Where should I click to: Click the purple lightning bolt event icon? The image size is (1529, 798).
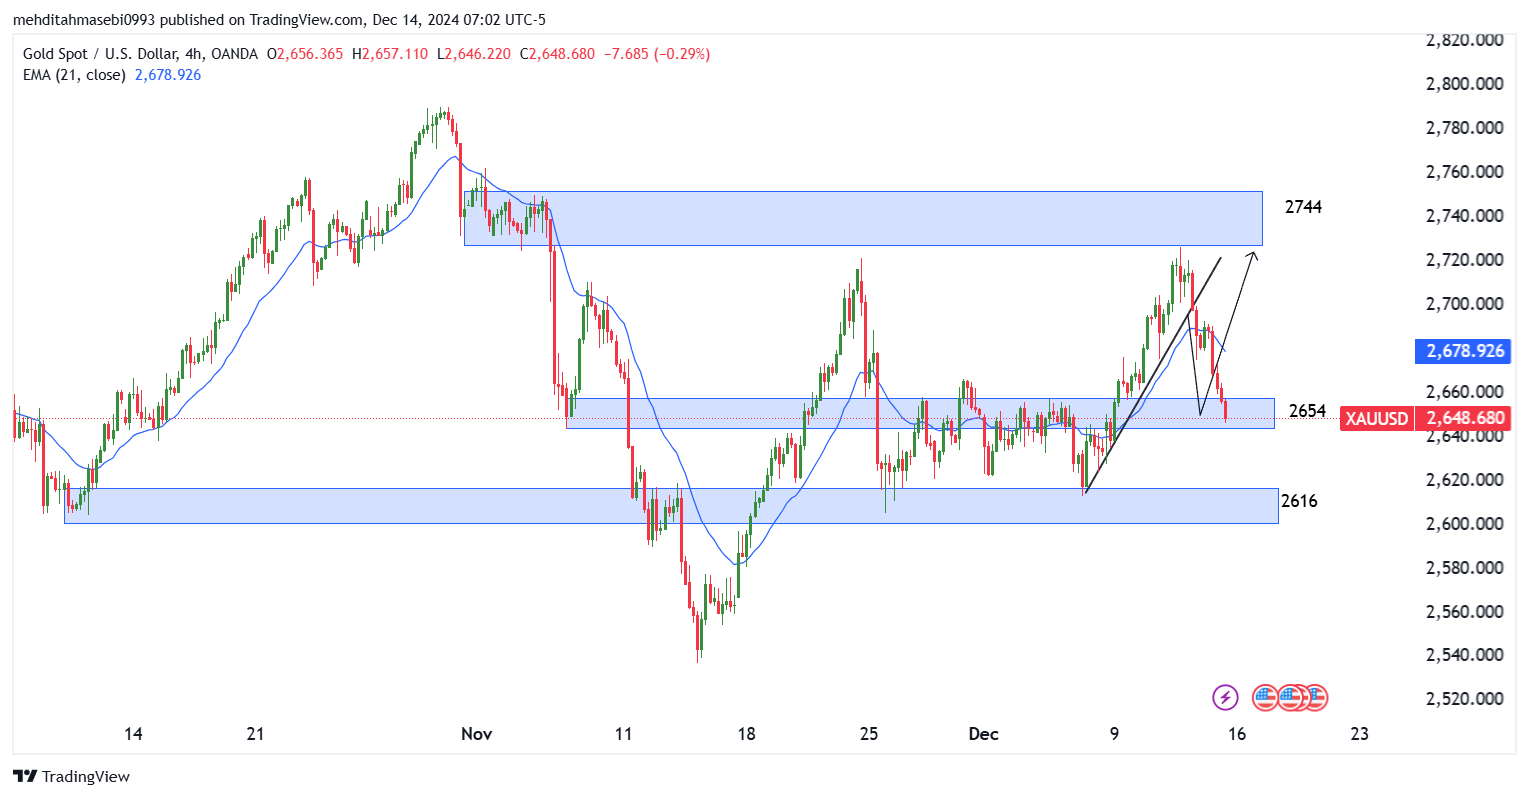[1225, 697]
